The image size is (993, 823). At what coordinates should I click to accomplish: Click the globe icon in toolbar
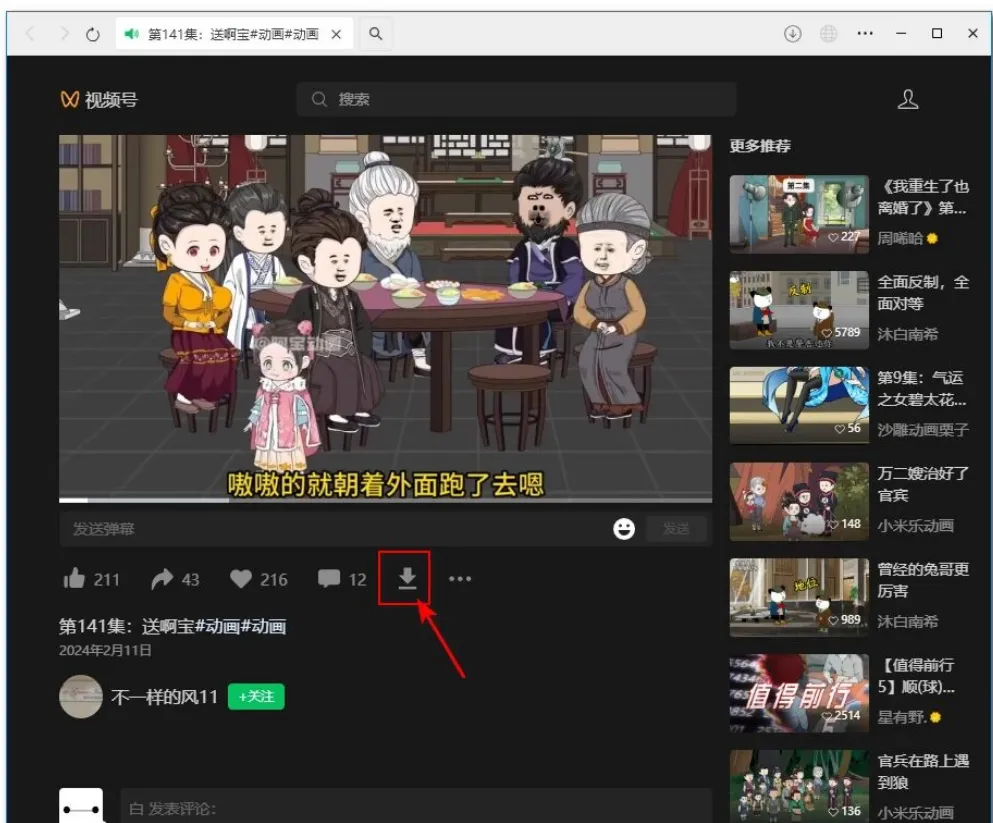[828, 34]
